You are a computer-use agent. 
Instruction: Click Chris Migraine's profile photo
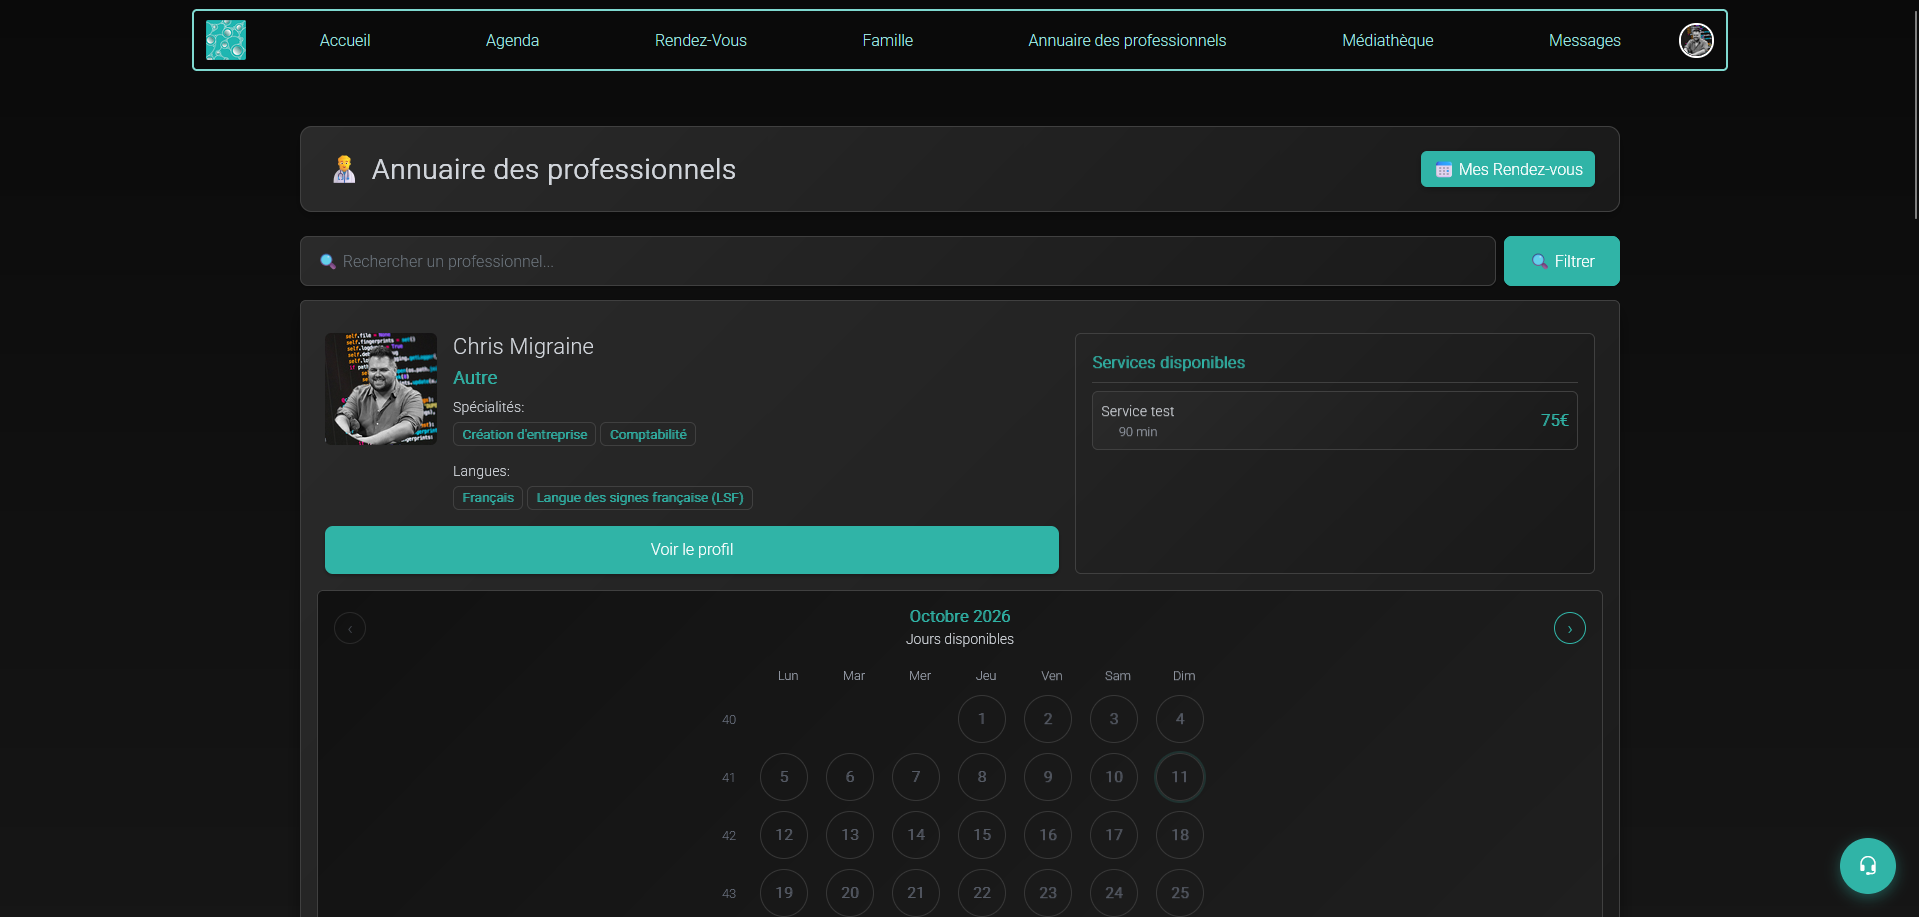pos(381,389)
